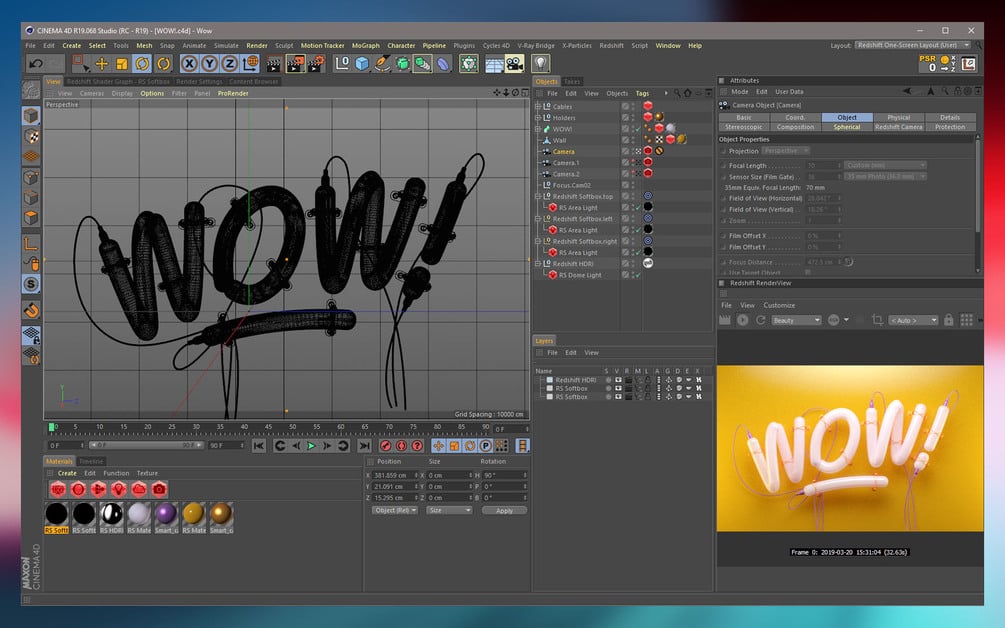
Task: Open the Beauty AOV dropdown in RenderView
Action: 795,320
